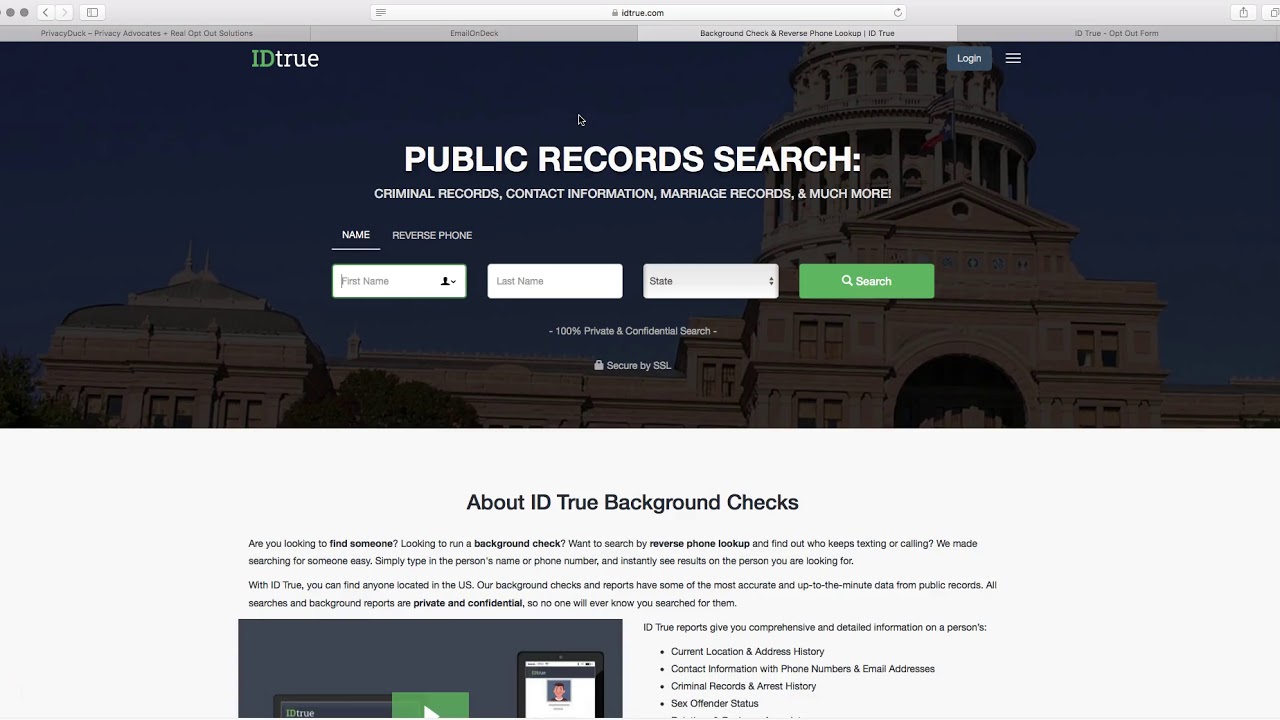Image resolution: width=1280 pixels, height=720 pixels.
Task: Select the NAME search tab
Action: (x=356, y=235)
